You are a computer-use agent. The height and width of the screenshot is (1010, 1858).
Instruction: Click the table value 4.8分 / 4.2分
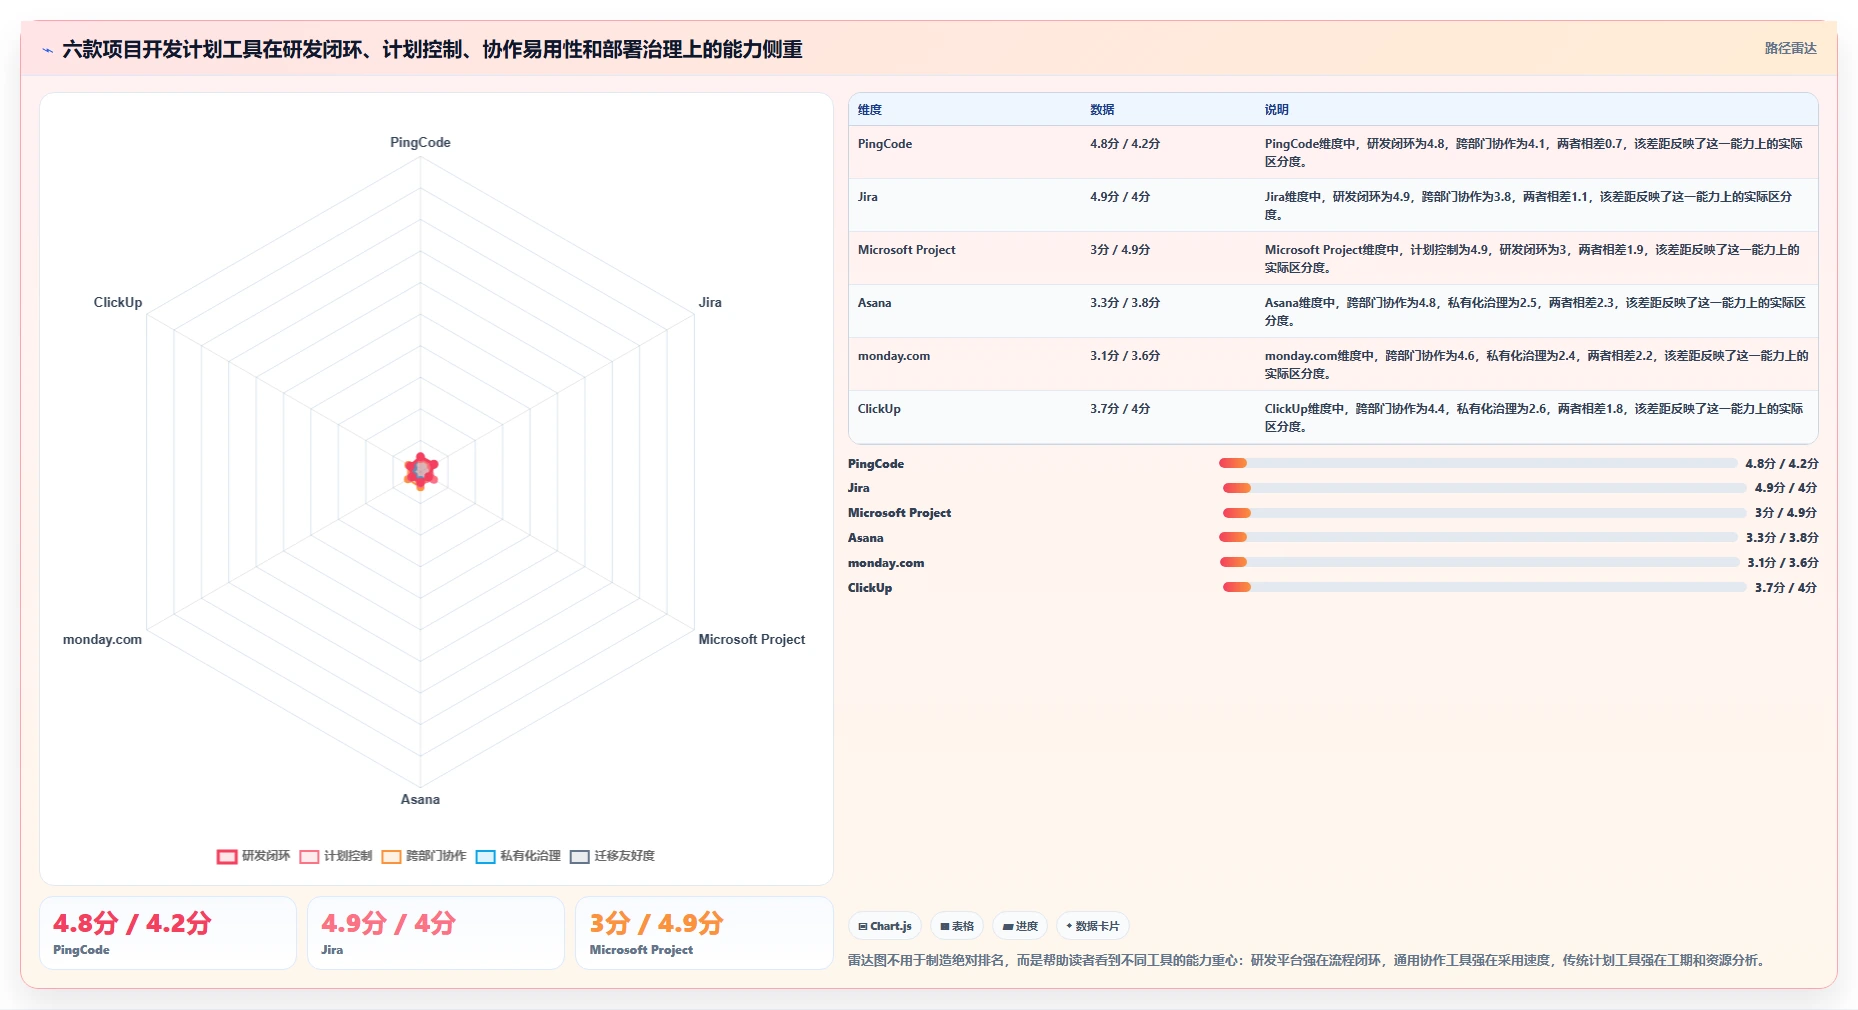pyautogui.click(x=1125, y=144)
